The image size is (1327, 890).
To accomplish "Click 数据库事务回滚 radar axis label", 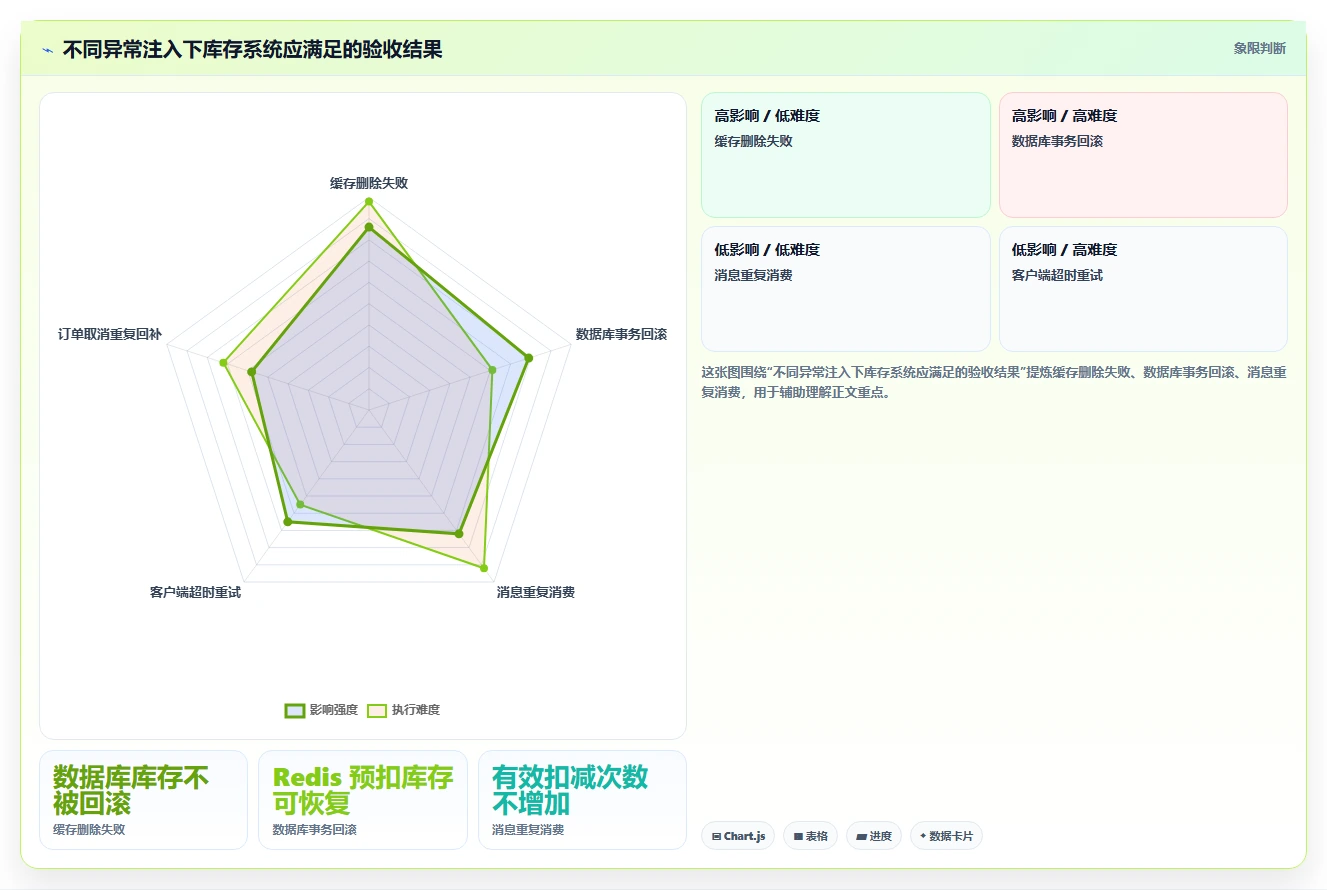I will tap(621, 334).
